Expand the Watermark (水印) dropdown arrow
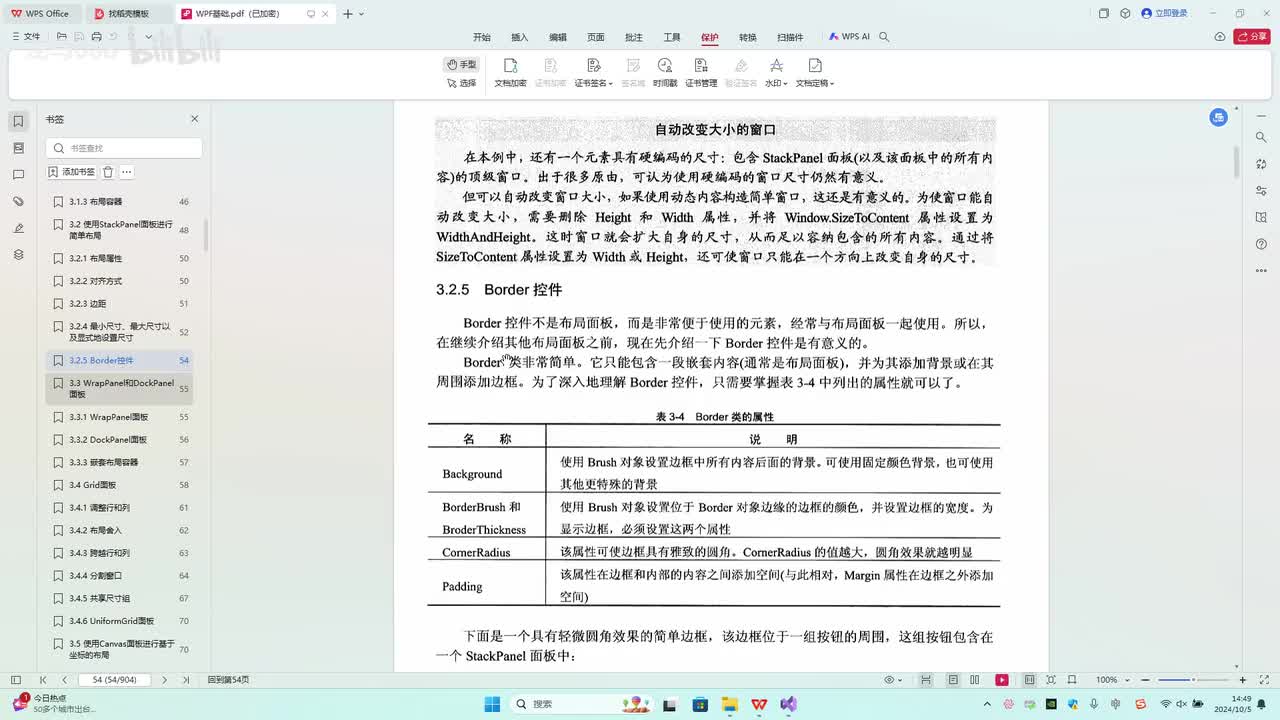Screen dimensions: 1280x720 coord(785,84)
